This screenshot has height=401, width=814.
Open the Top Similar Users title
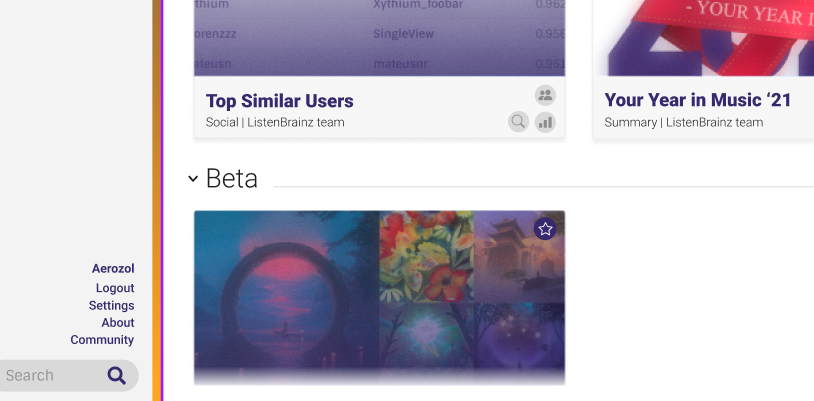tap(279, 101)
